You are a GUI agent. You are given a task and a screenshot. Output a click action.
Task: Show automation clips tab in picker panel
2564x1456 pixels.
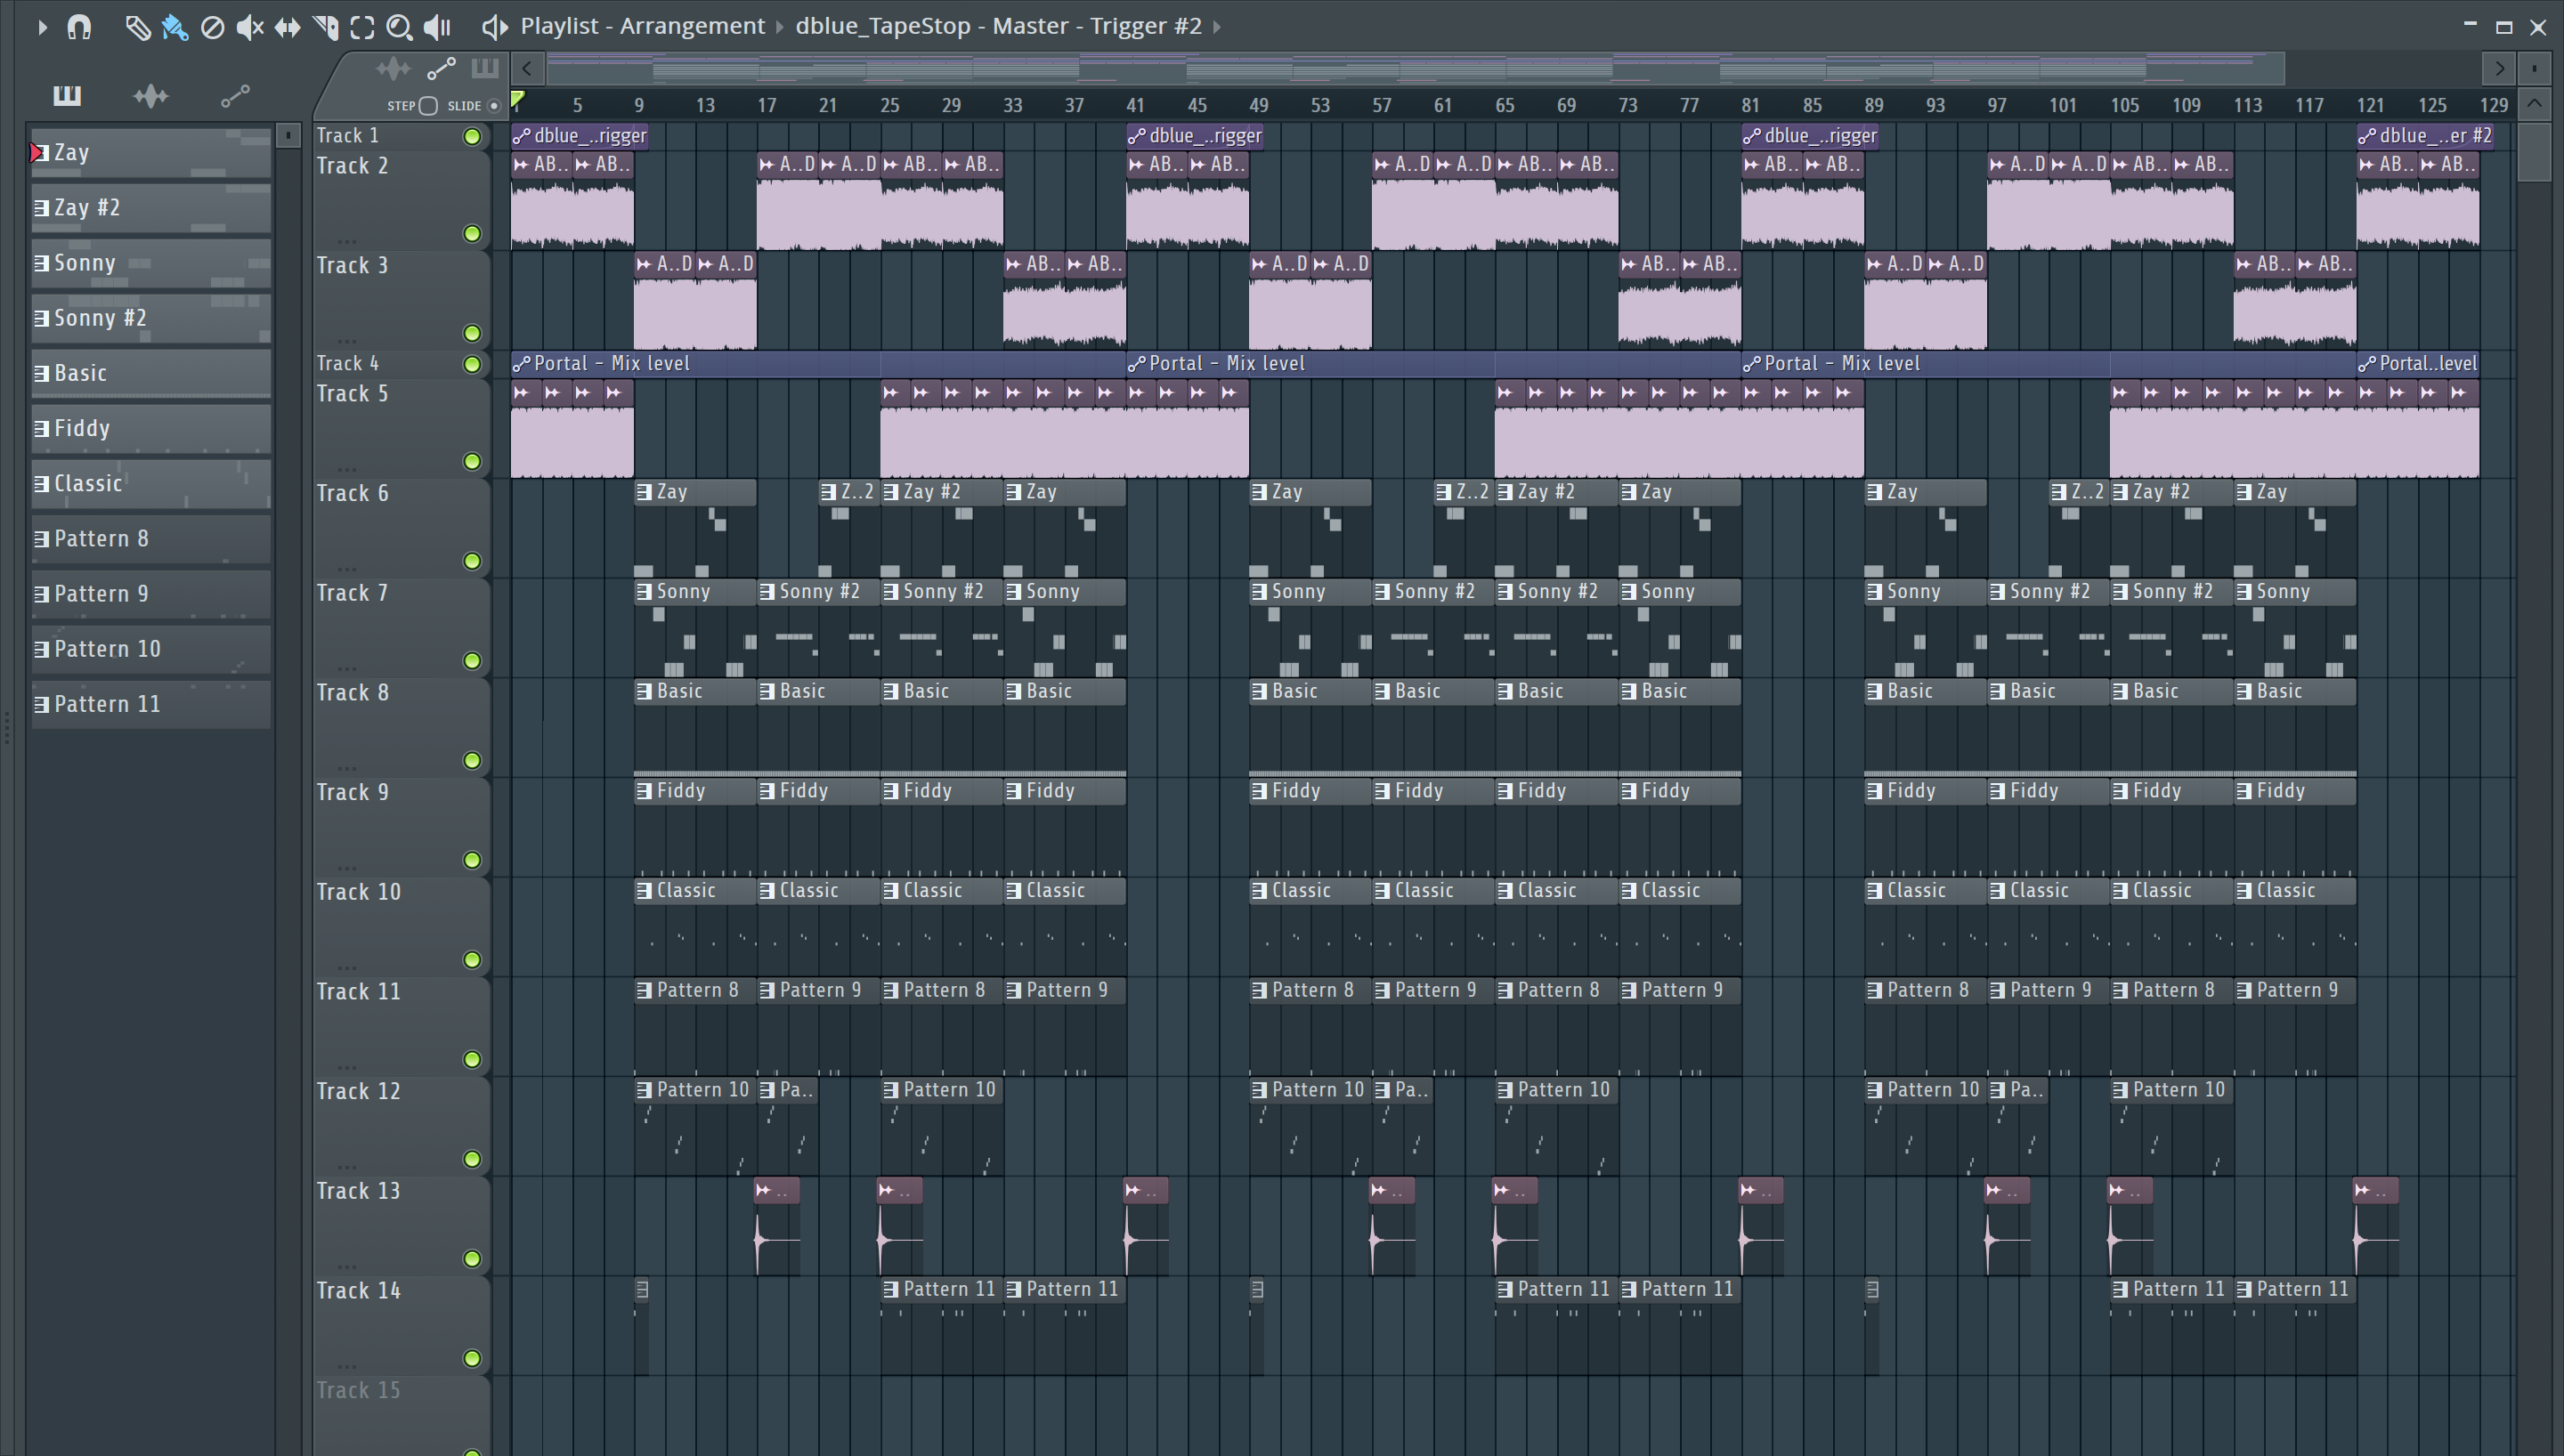[235, 95]
